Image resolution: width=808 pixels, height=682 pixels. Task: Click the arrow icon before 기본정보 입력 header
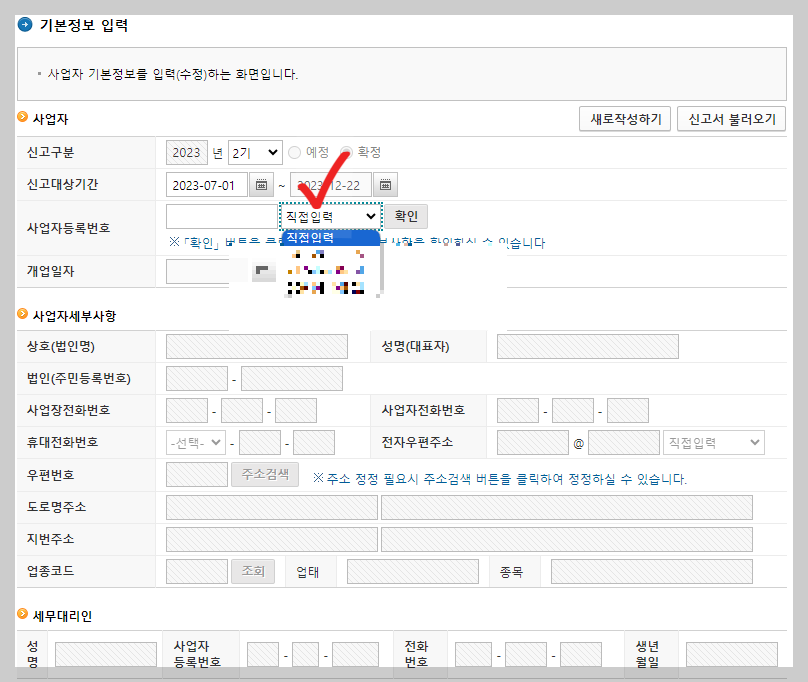pyautogui.click(x=25, y=28)
